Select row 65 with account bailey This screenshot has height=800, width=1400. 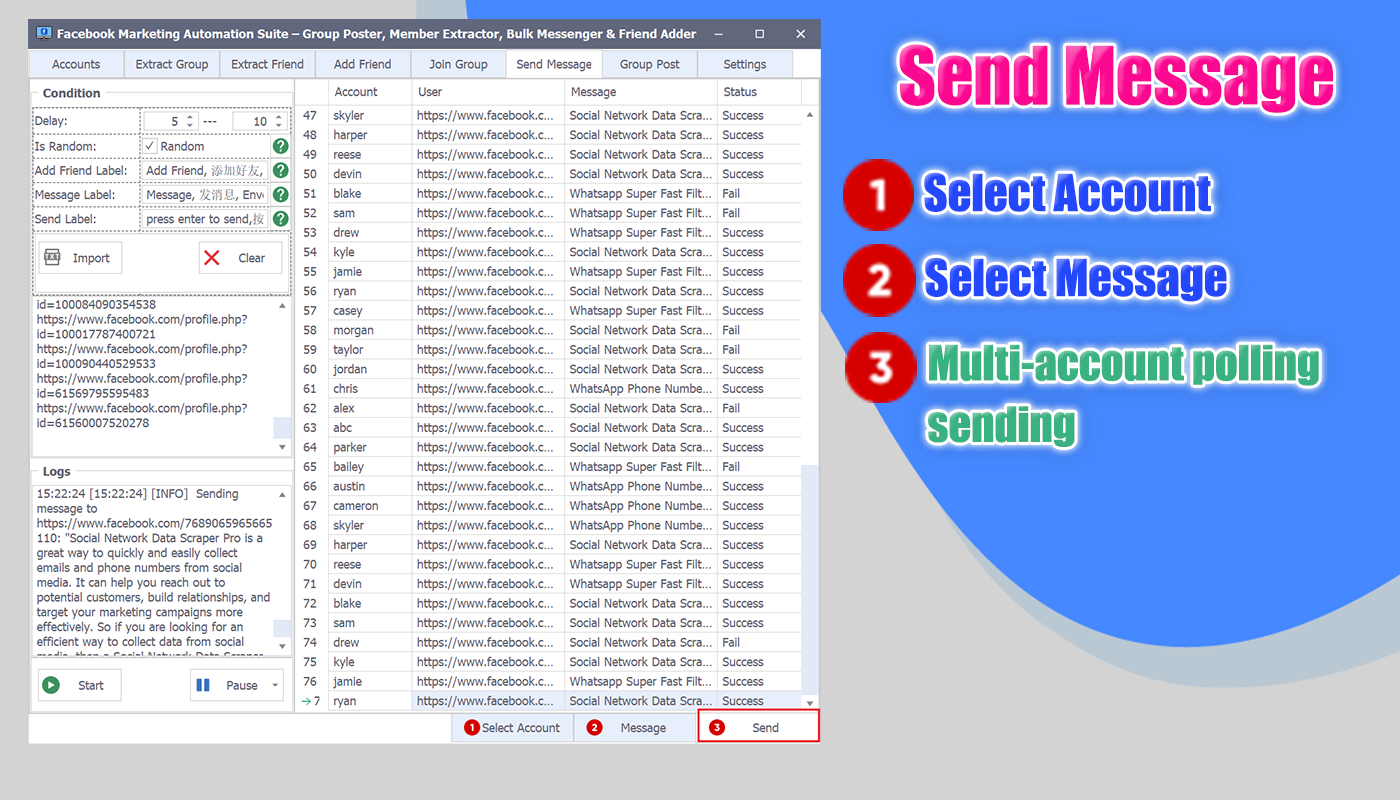549,467
